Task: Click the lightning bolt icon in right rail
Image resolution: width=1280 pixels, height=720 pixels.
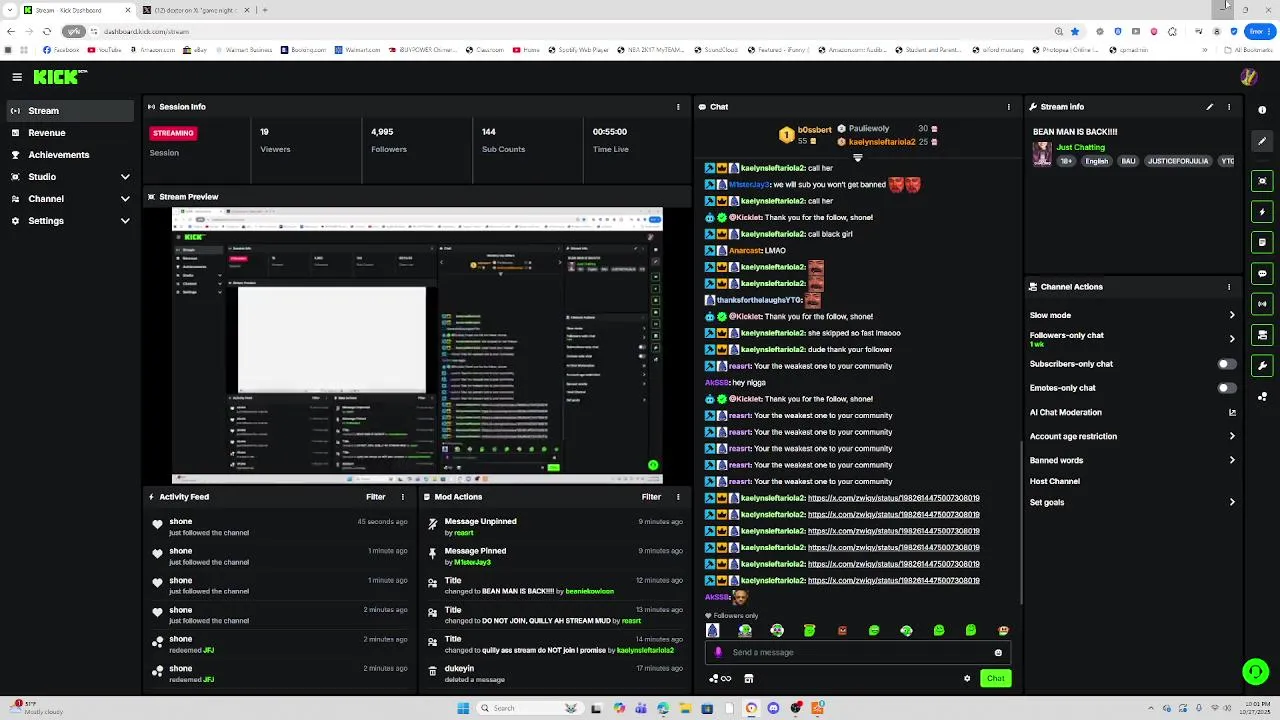Action: pos(1262,212)
